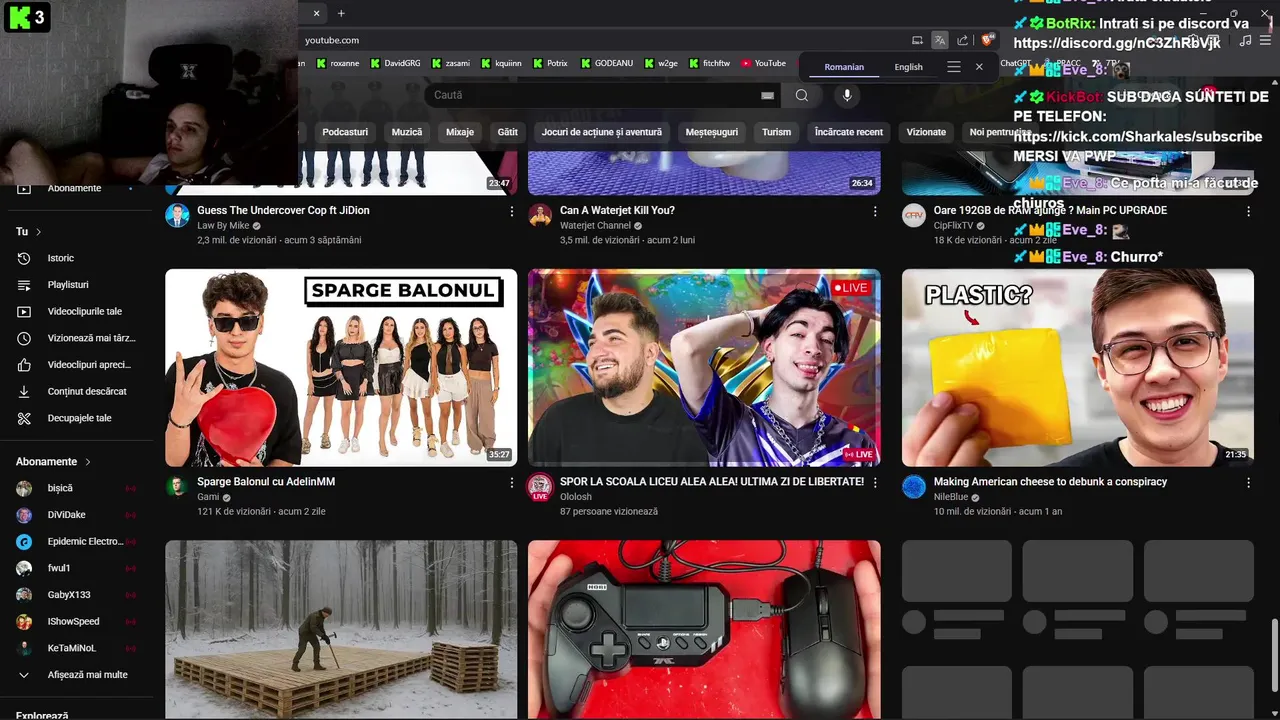Select the Meșteșuguri filter chip

point(712,132)
